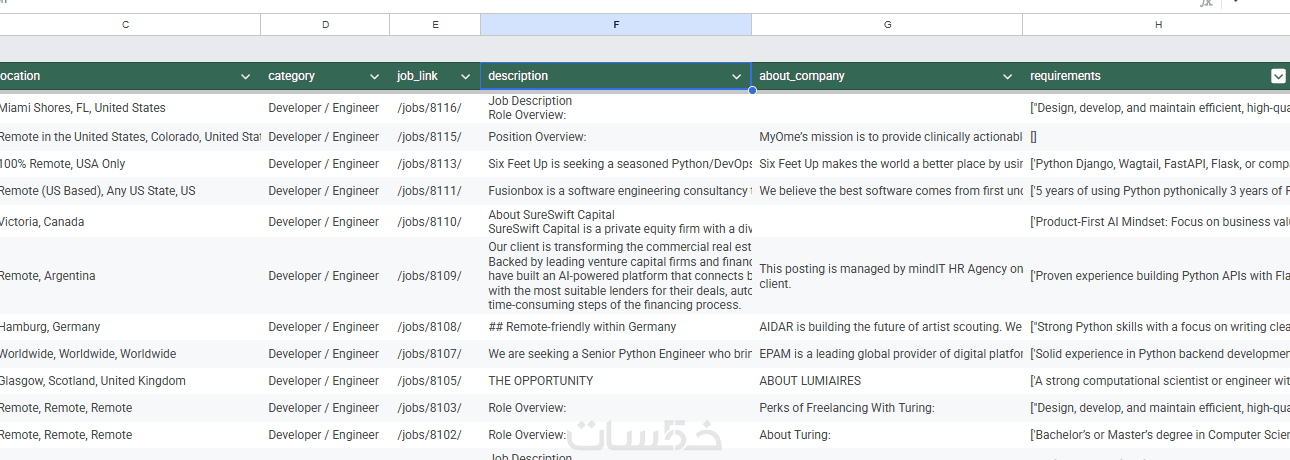
Task: Select column H header
Action: 1157,24
